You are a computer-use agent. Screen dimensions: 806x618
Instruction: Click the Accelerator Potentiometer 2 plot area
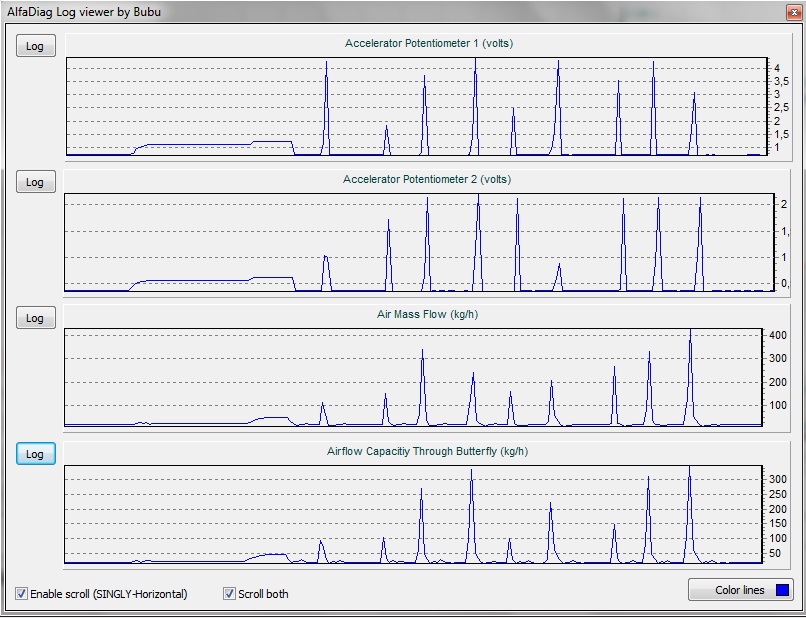419,243
